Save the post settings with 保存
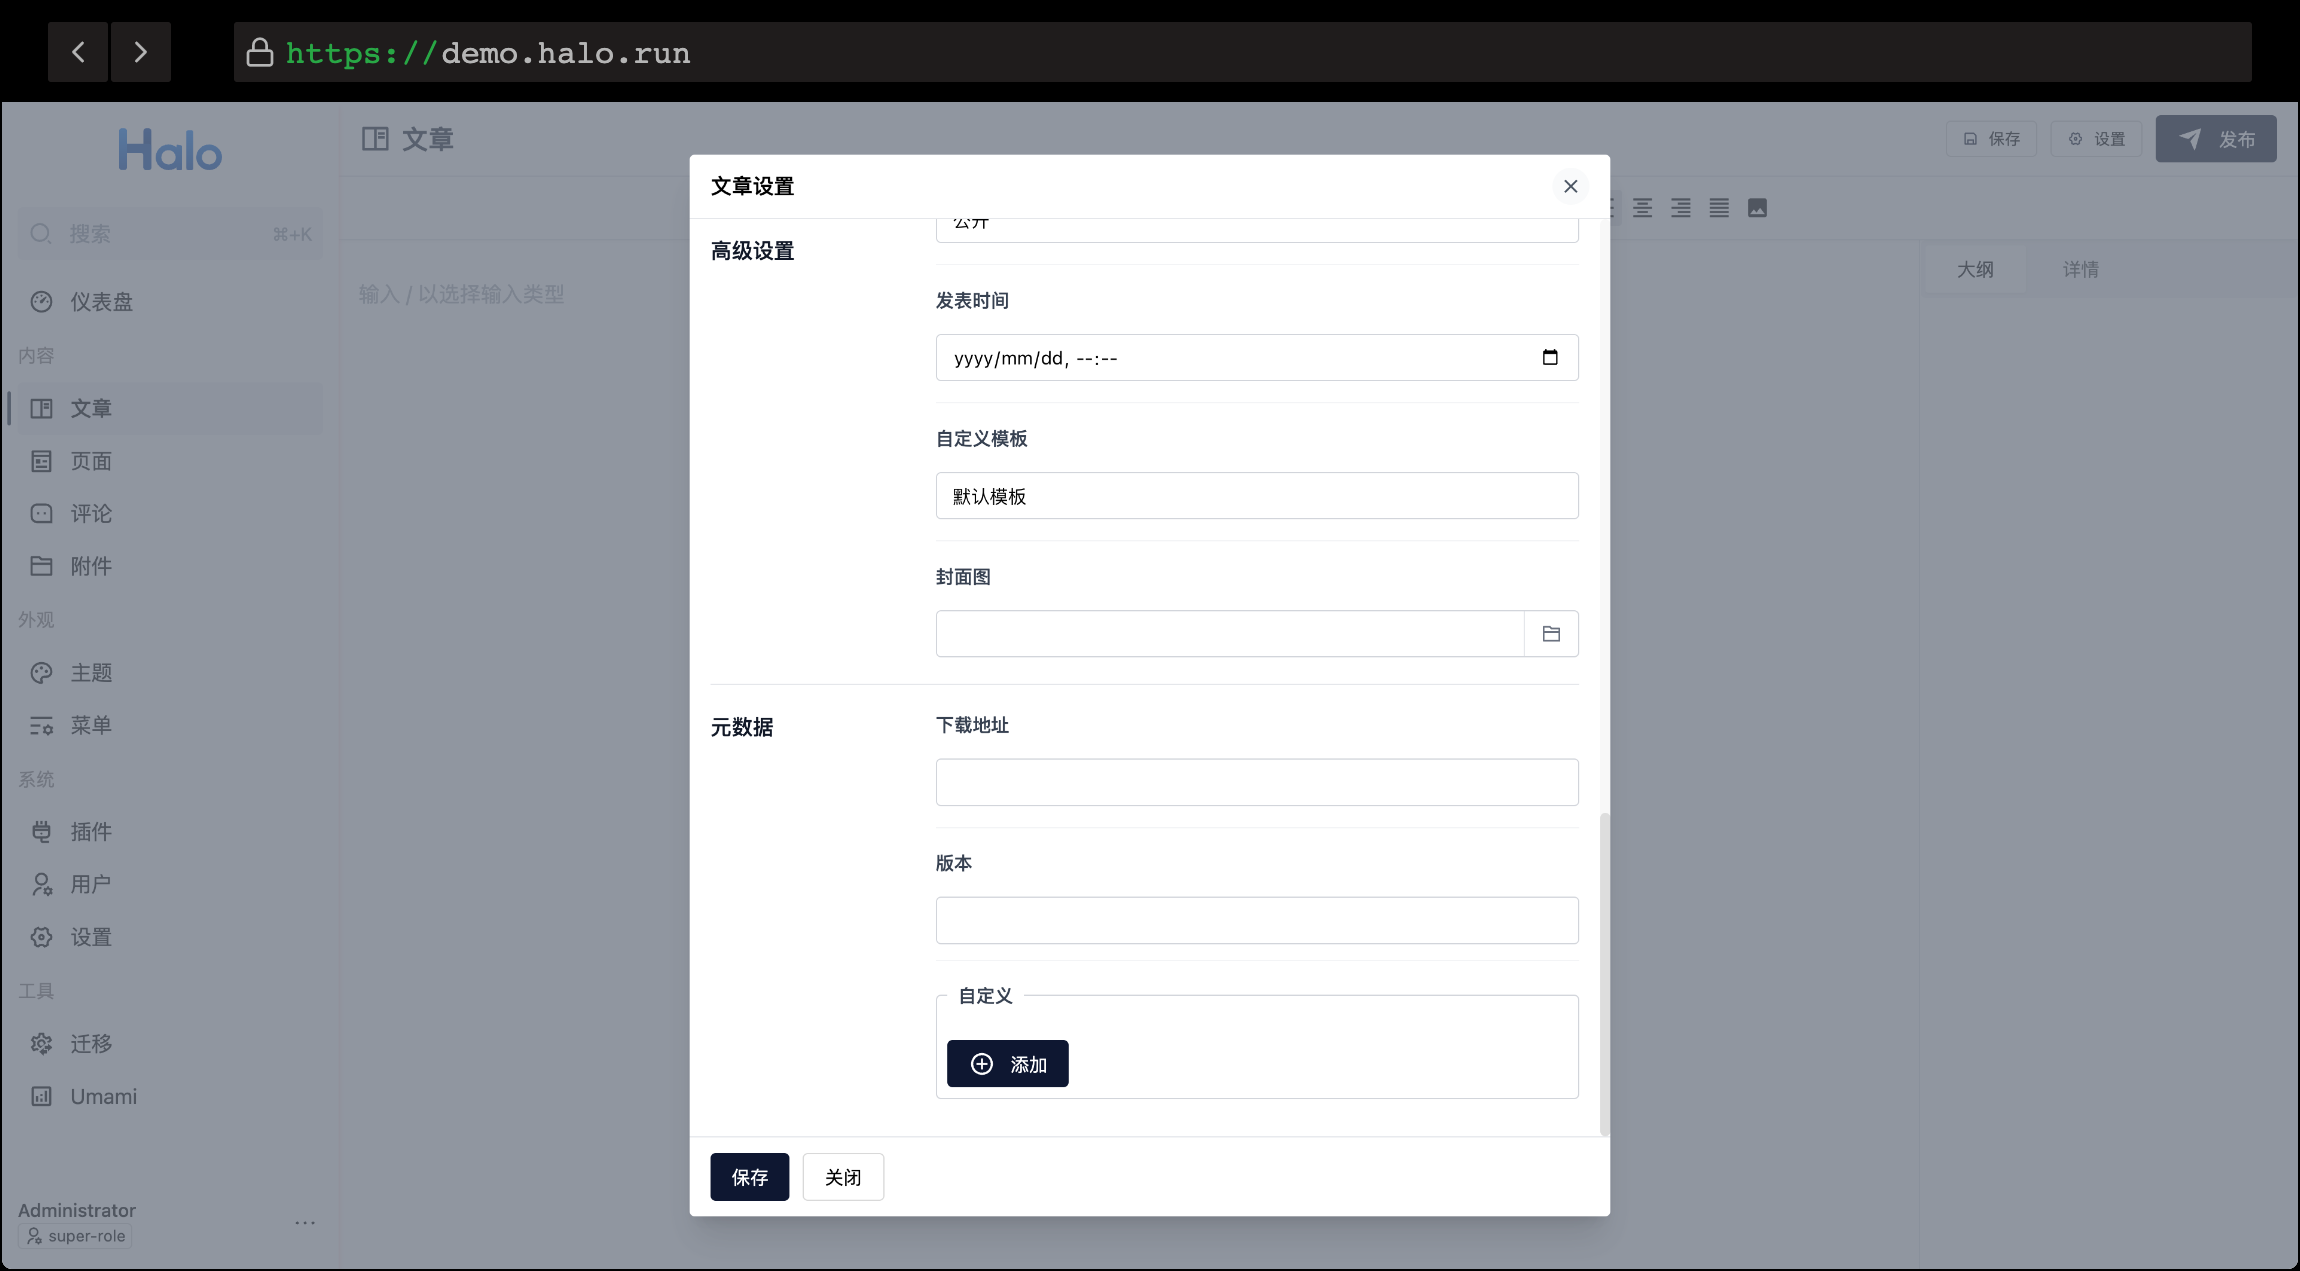 (749, 1177)
